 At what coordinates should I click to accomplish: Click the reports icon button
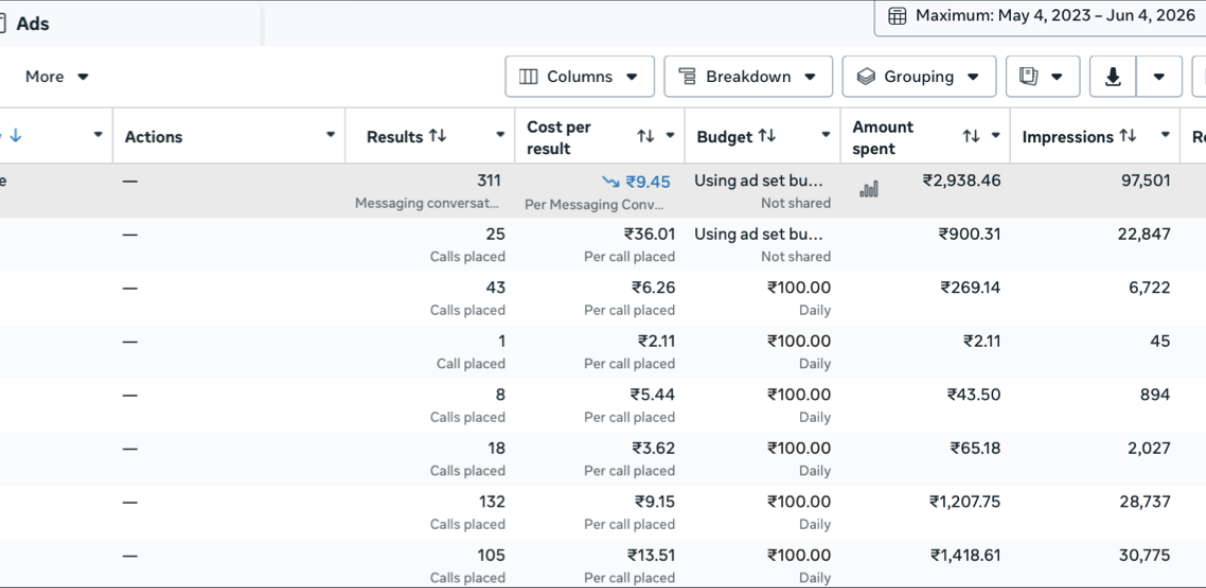tap(1042, 77)
